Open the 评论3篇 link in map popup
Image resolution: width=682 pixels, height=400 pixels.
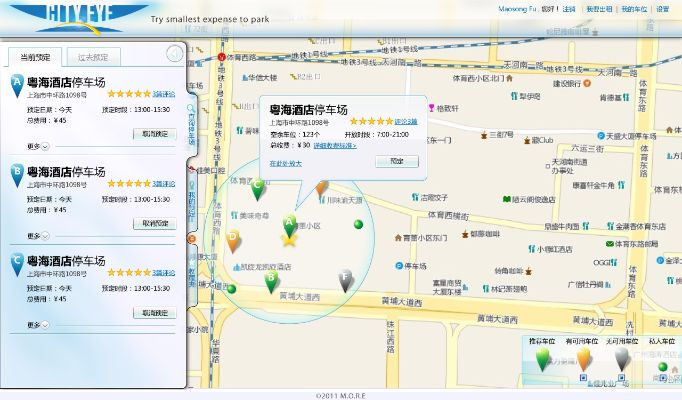[406, 121]
